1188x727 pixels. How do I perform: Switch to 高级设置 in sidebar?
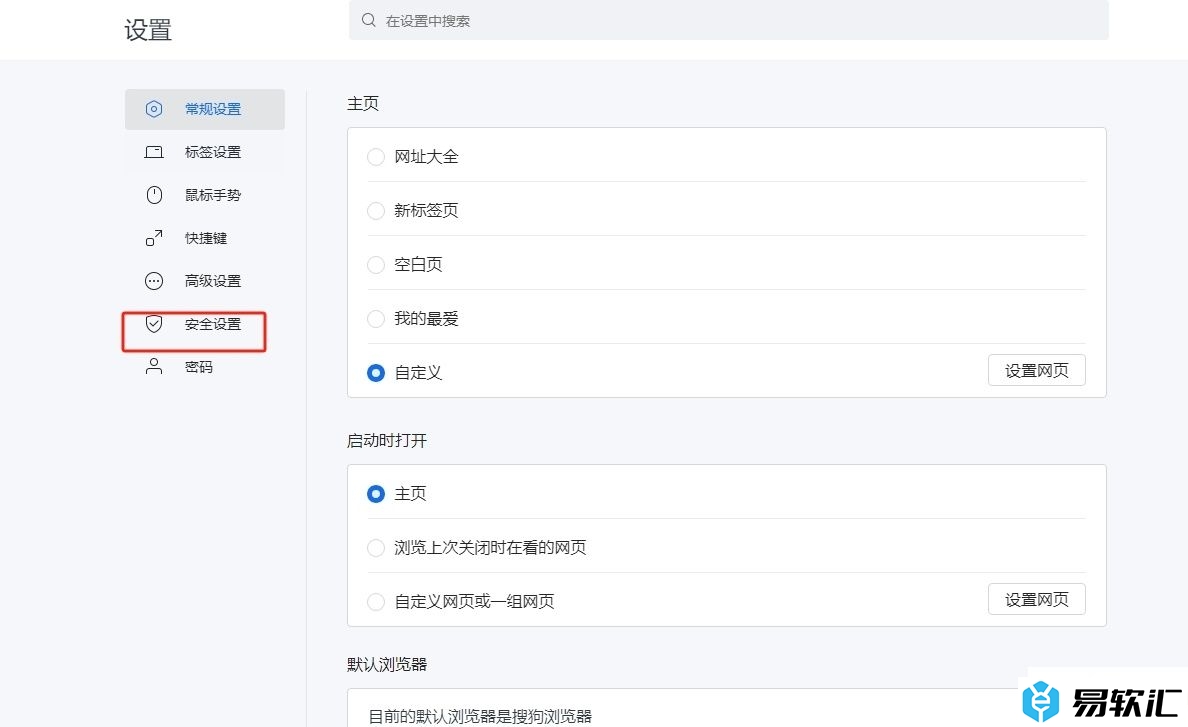(x=212, y=281)
